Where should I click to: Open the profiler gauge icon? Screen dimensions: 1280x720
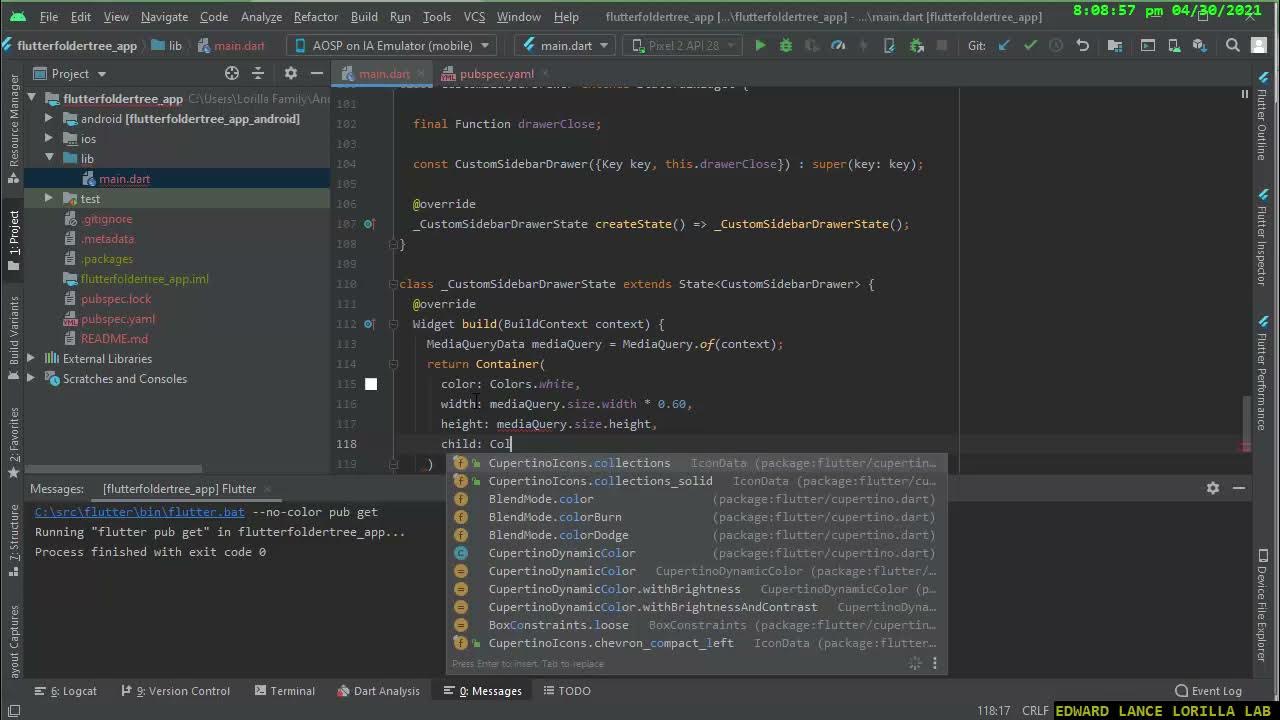click(x=838, y=46)
